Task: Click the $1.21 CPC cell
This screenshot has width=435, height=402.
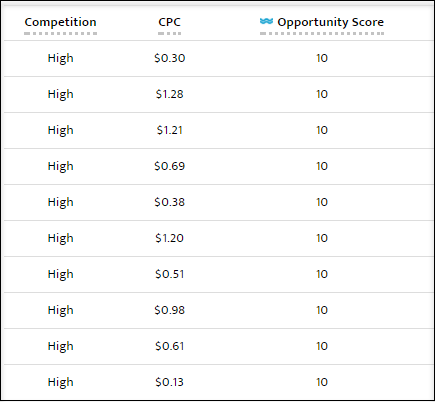Action: coord(169,130)
